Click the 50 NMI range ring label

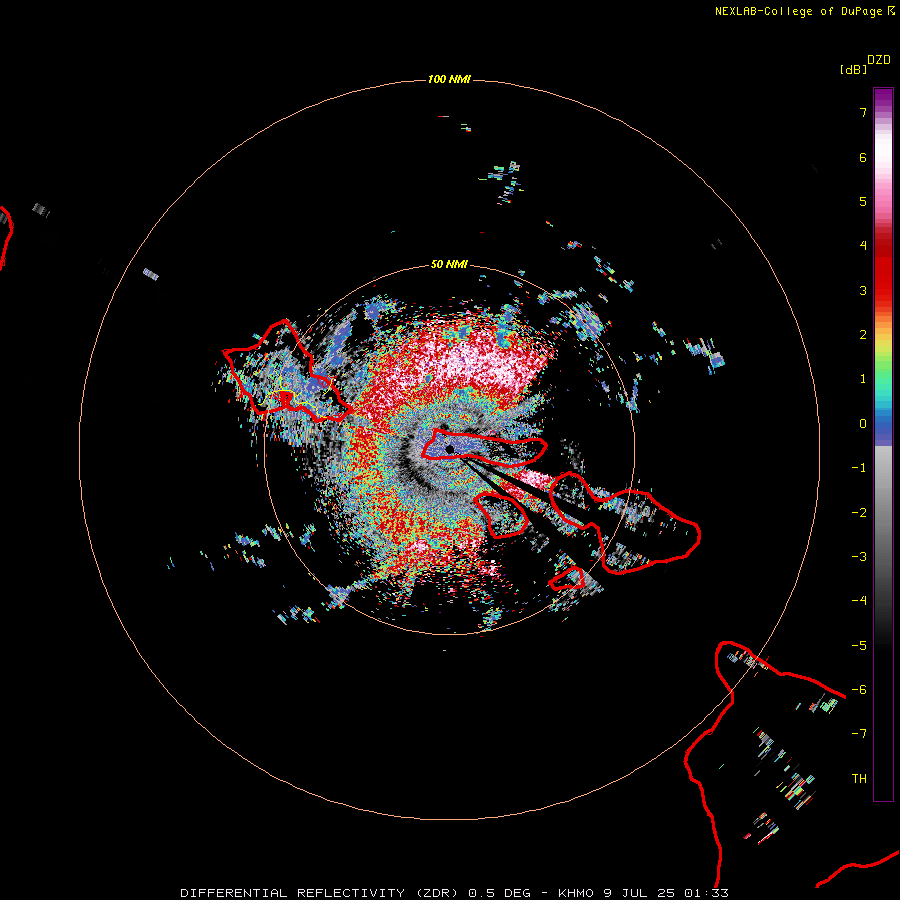(449, 264)
